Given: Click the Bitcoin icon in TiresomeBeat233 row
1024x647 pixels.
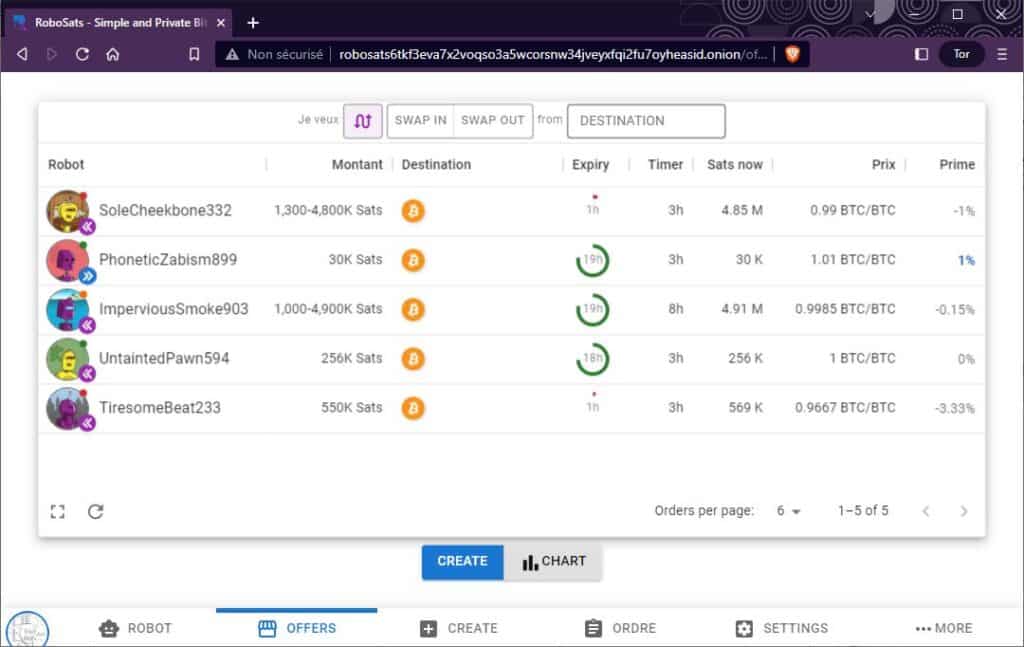Looking at the screenshot, I should point(413,408).
